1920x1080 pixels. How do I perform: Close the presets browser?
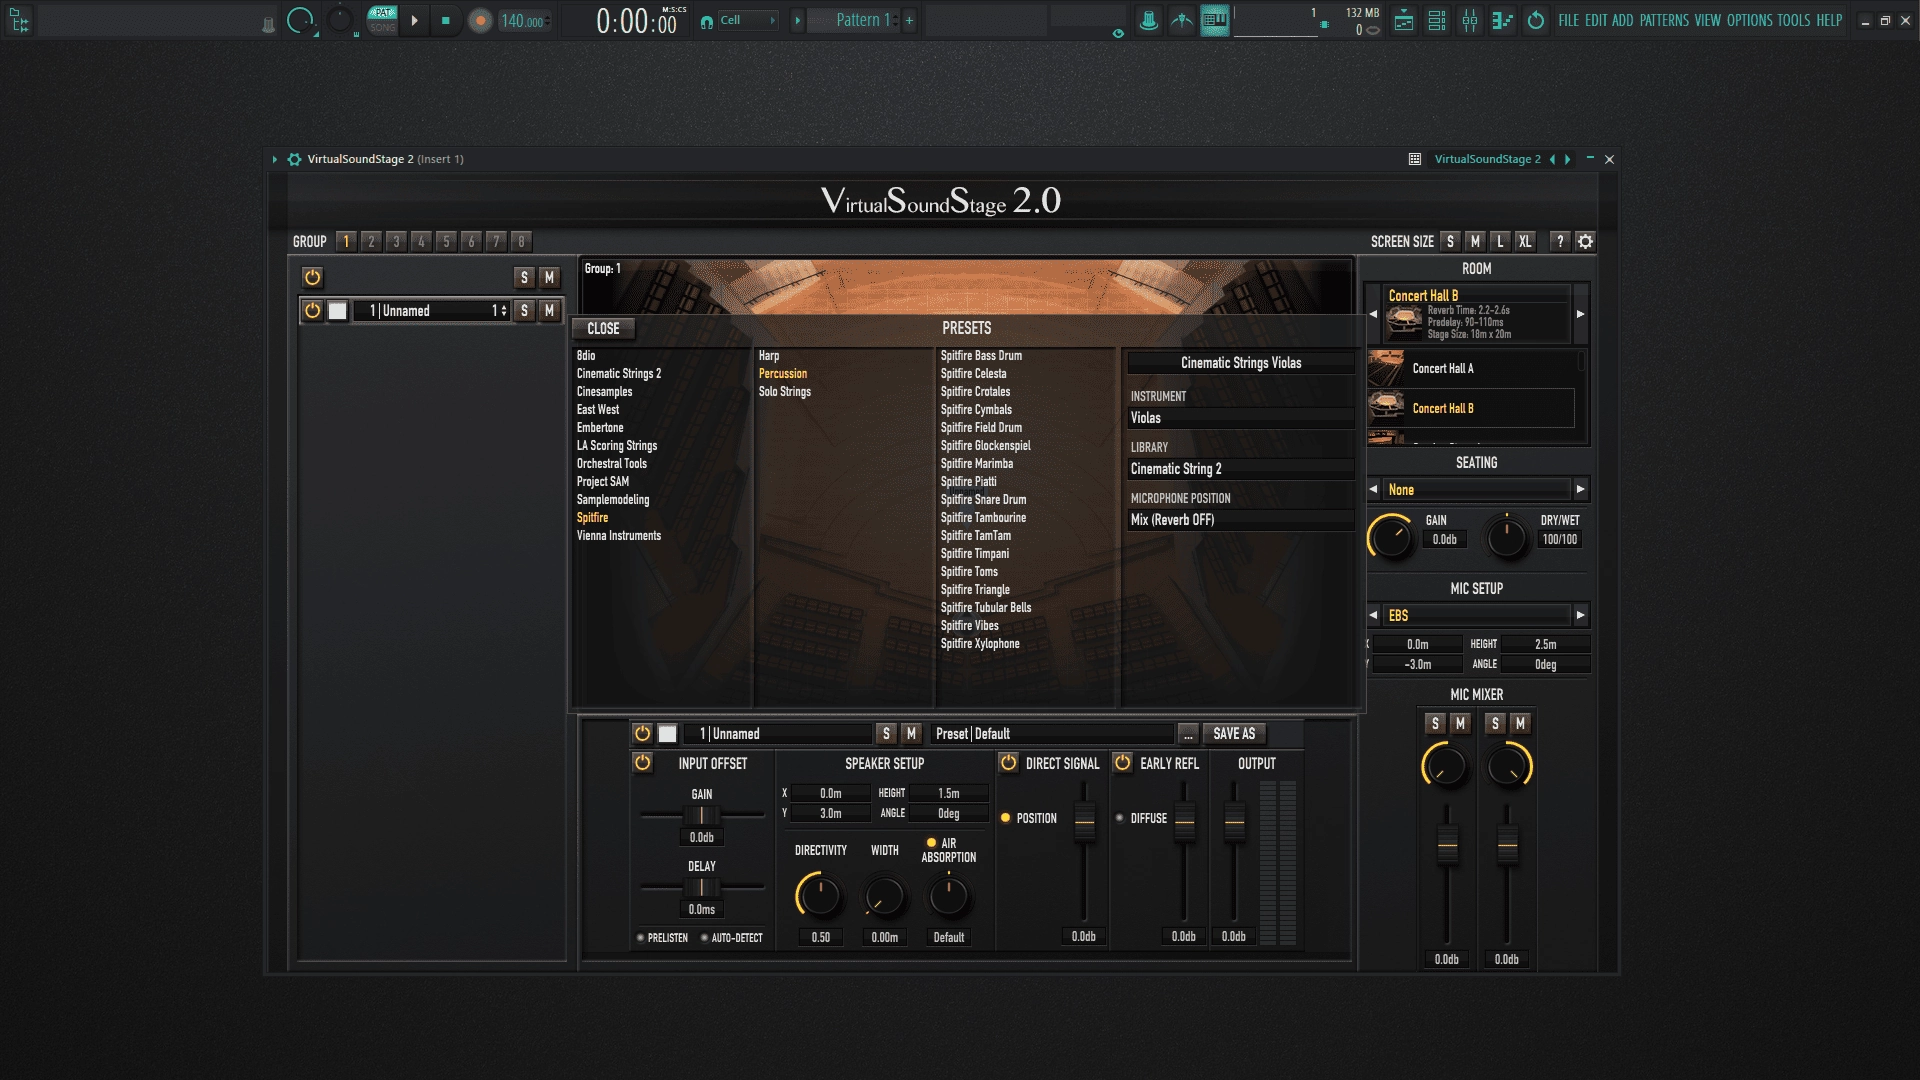pyautogui.click(x=603, y=328)
